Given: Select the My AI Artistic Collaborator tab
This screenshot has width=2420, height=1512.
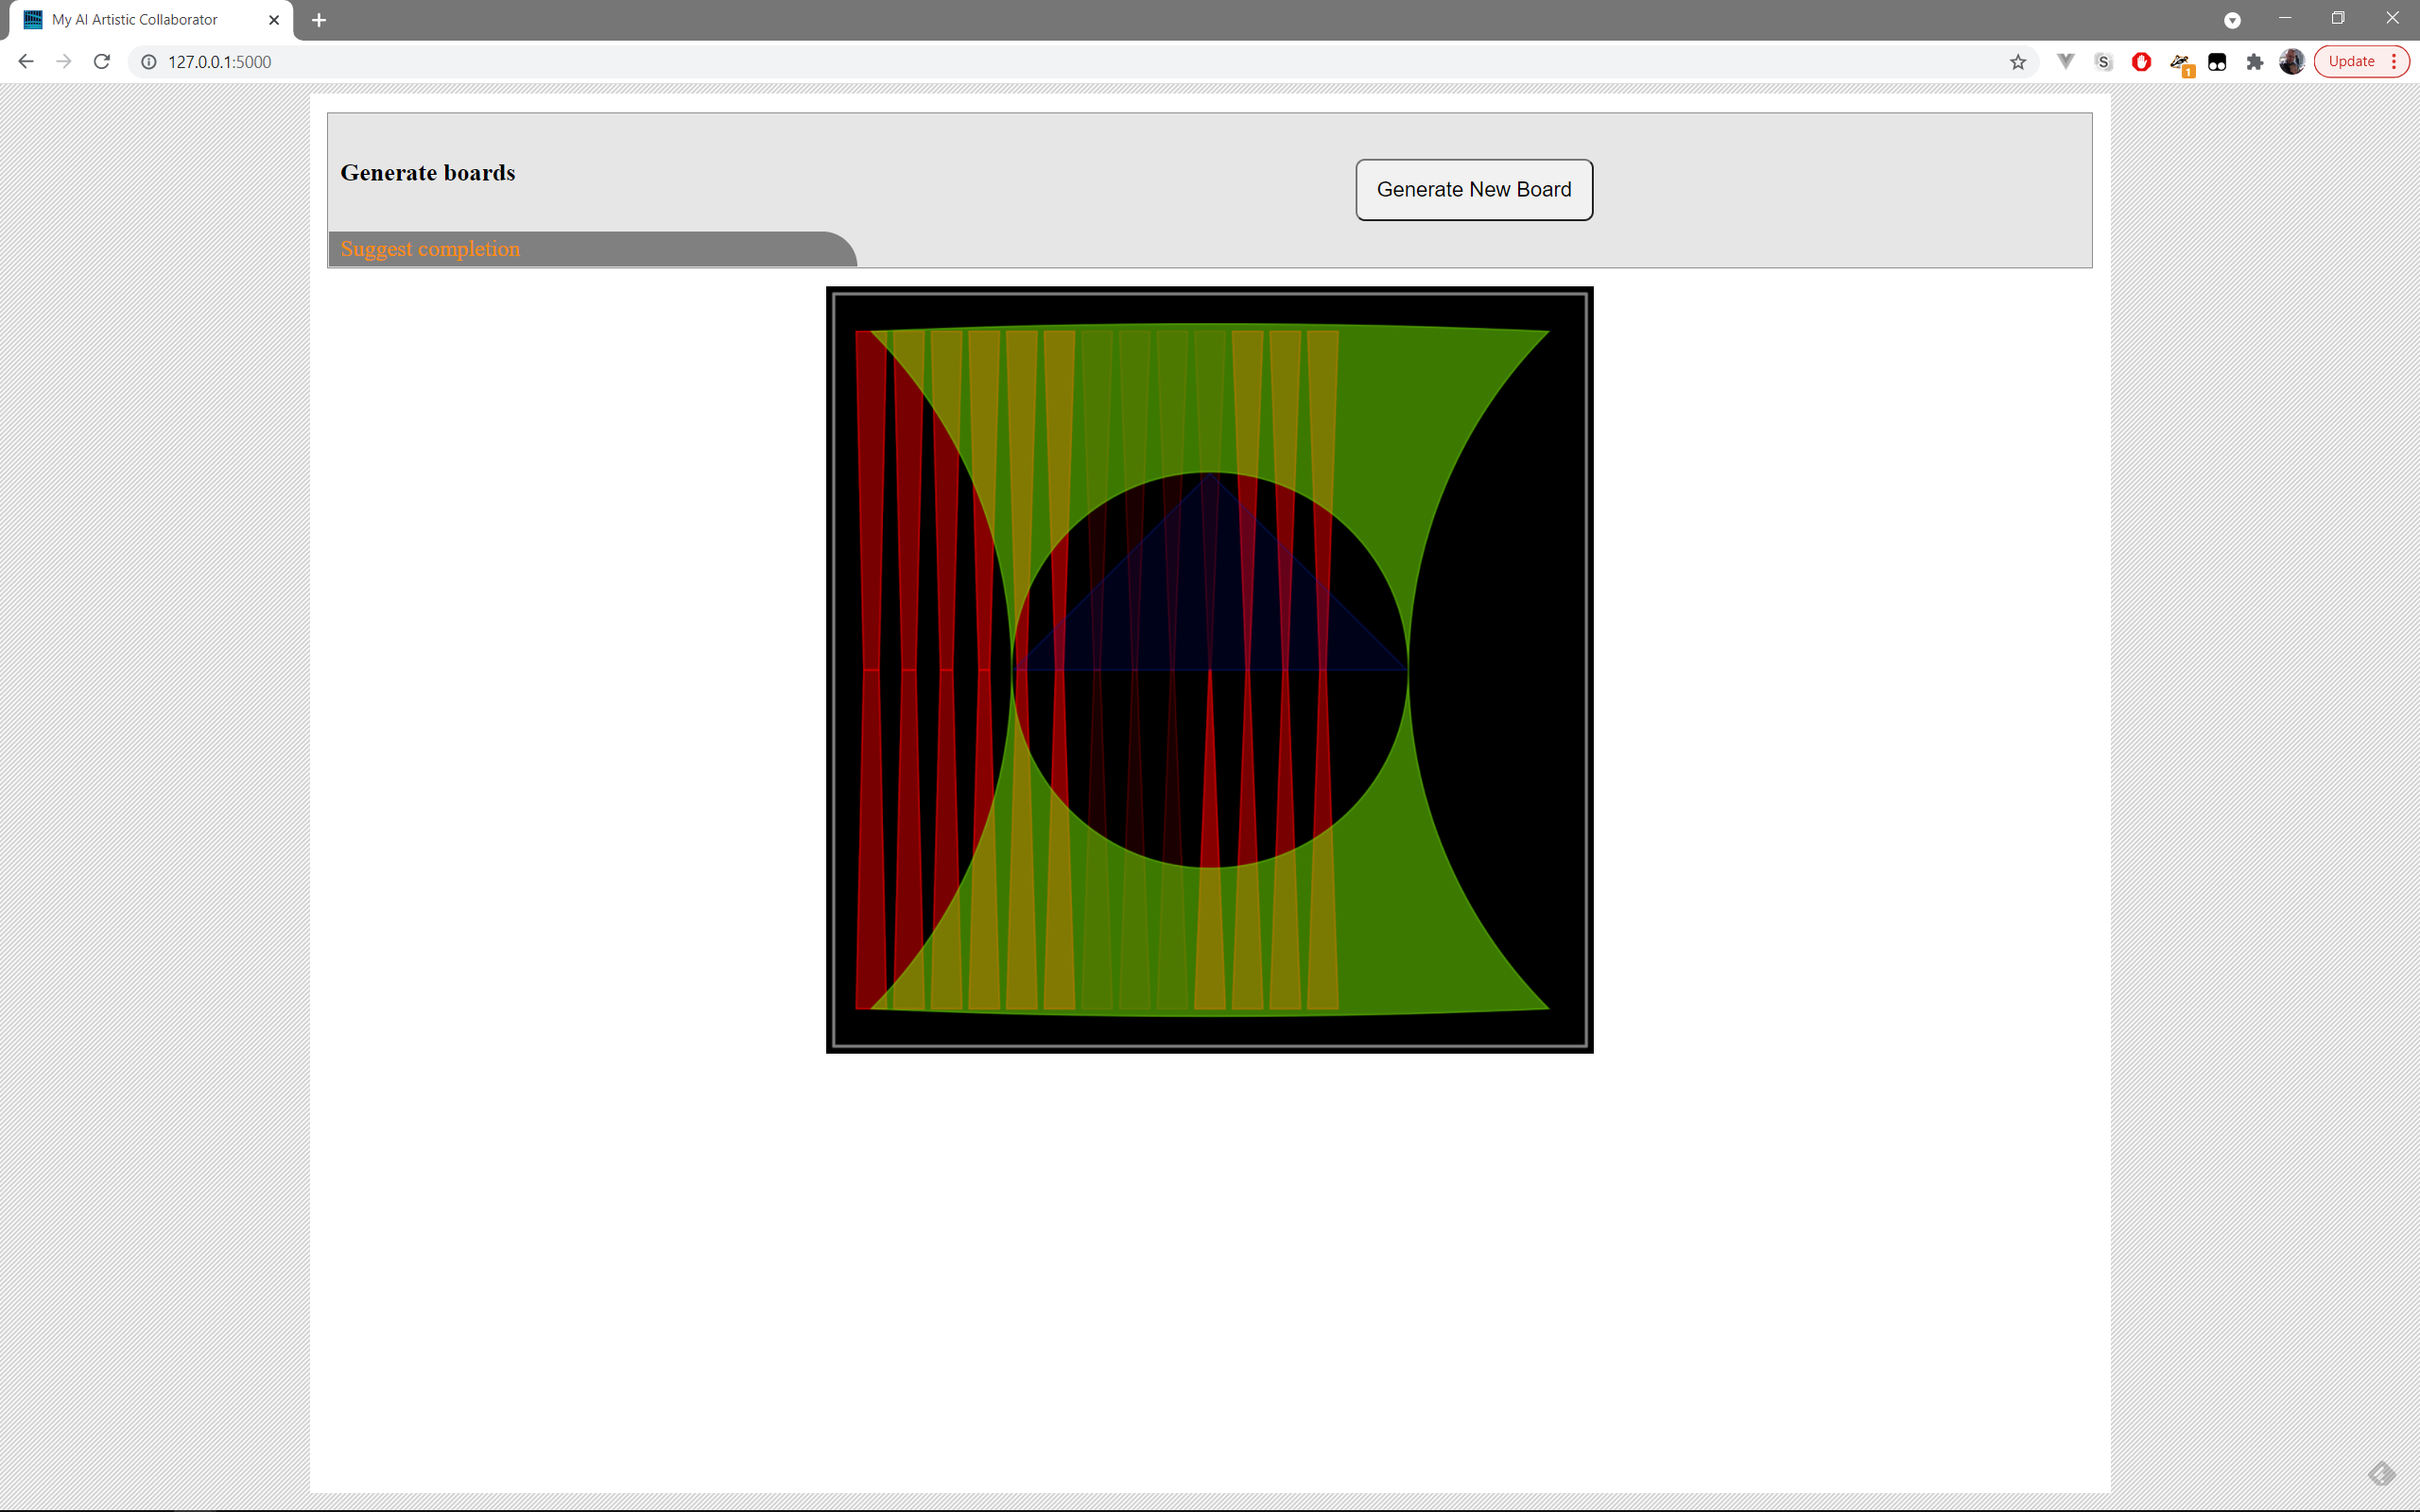Looking at the screenshot, I should tap(135, 20).
